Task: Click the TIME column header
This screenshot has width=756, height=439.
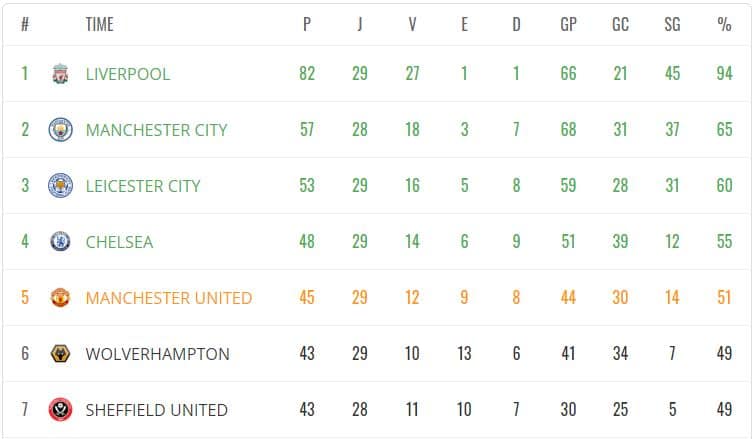Action: point(100,24)
